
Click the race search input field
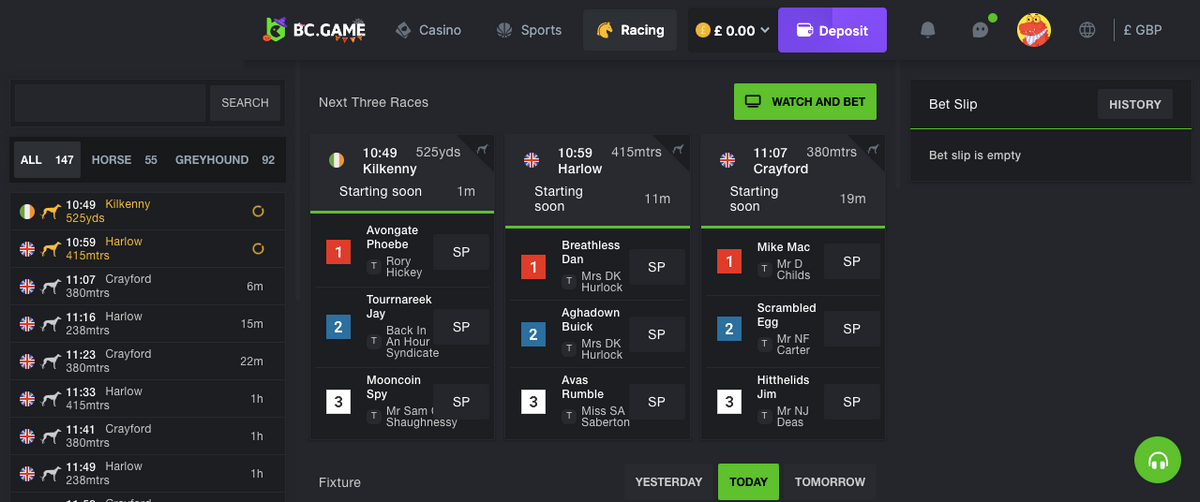coord(109,103)
